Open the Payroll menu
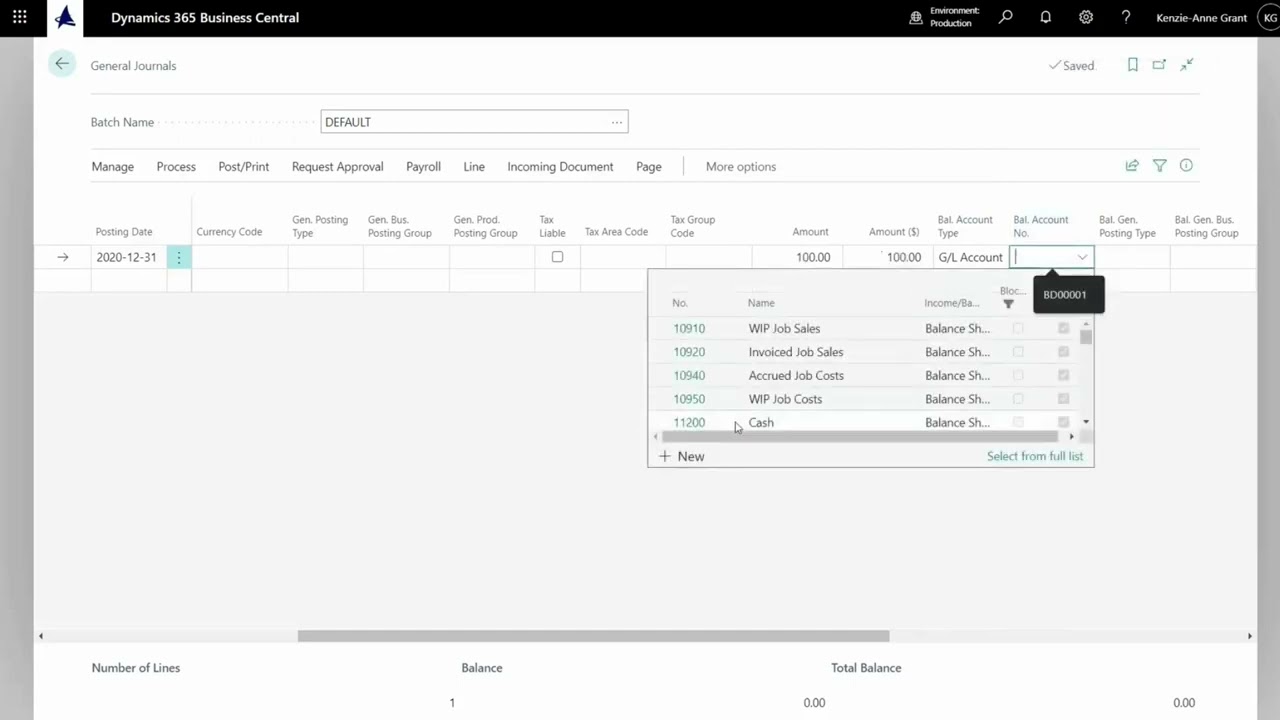The width and height of the screenshot is (1280, 720). pos(423,167)
